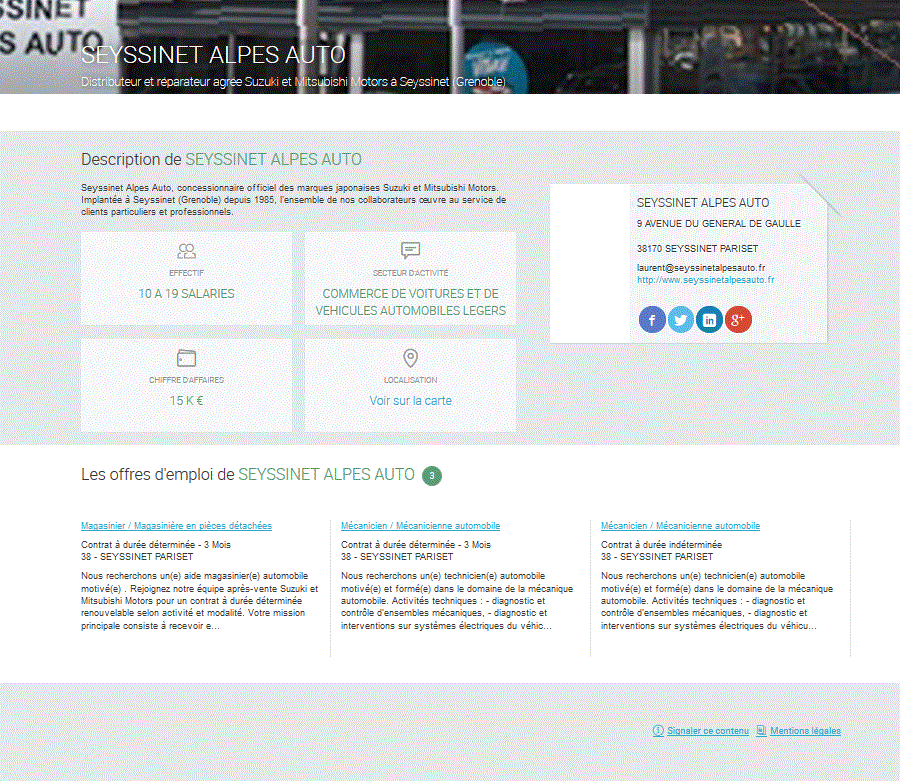Click 38170 SEYSSINET PARISET postal line
Viewport: 900px width, 781px height.
click(697, 248)
